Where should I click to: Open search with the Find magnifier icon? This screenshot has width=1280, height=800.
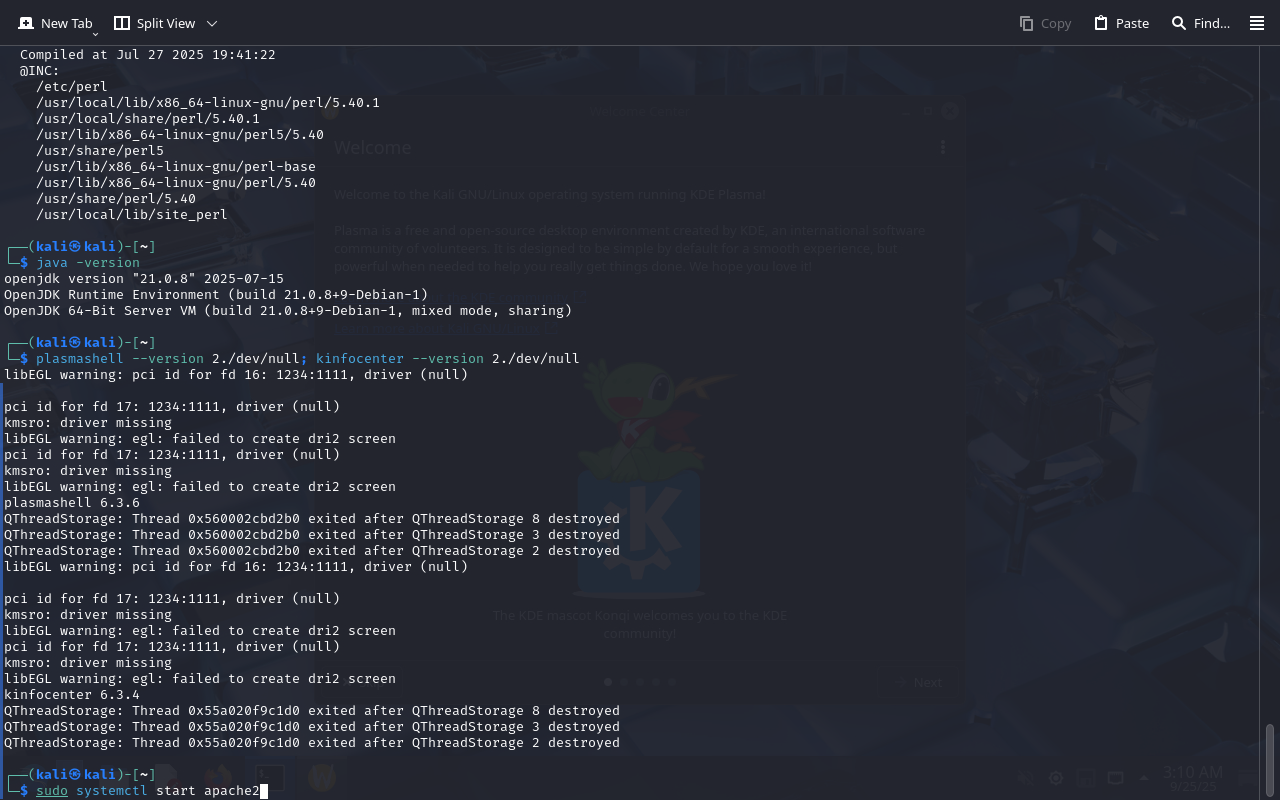tap(1179, 23)
